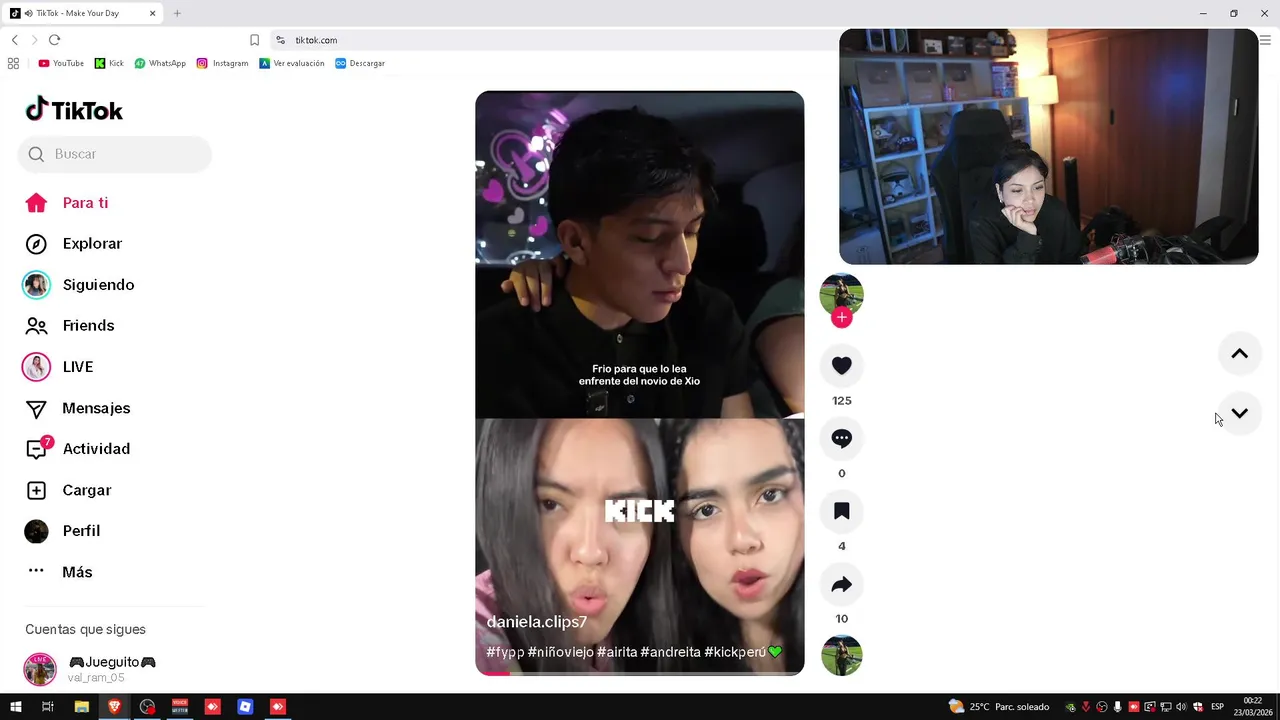Screen dimensions: 1280x720
Task: Open the #niñoviejo hashtag
Action: pos(560,652)
